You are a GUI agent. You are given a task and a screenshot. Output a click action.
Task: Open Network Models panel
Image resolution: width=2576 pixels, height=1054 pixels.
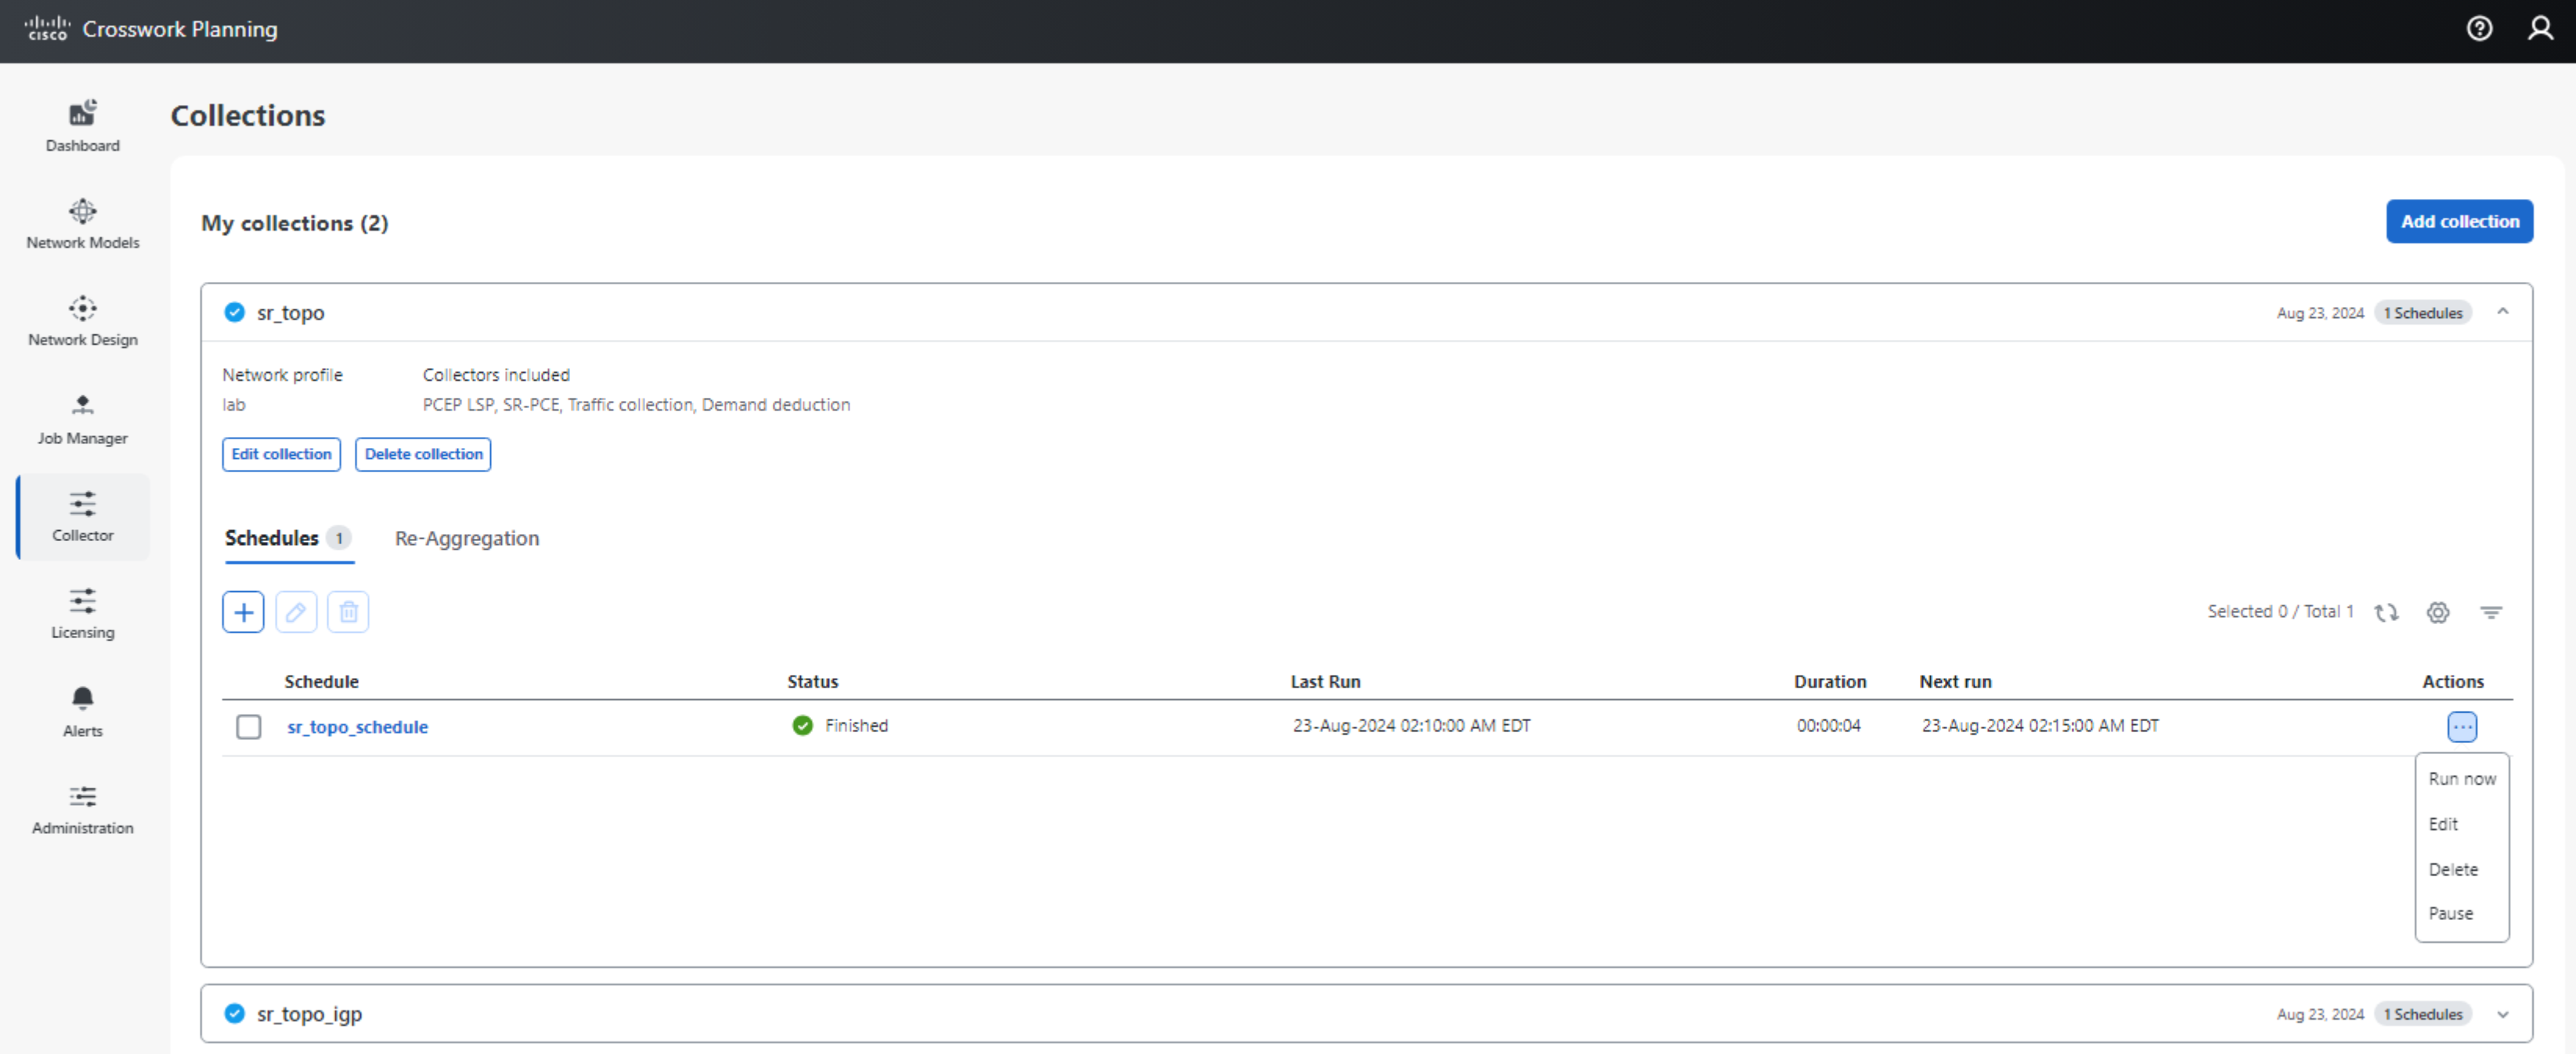(x=82, y=222)
